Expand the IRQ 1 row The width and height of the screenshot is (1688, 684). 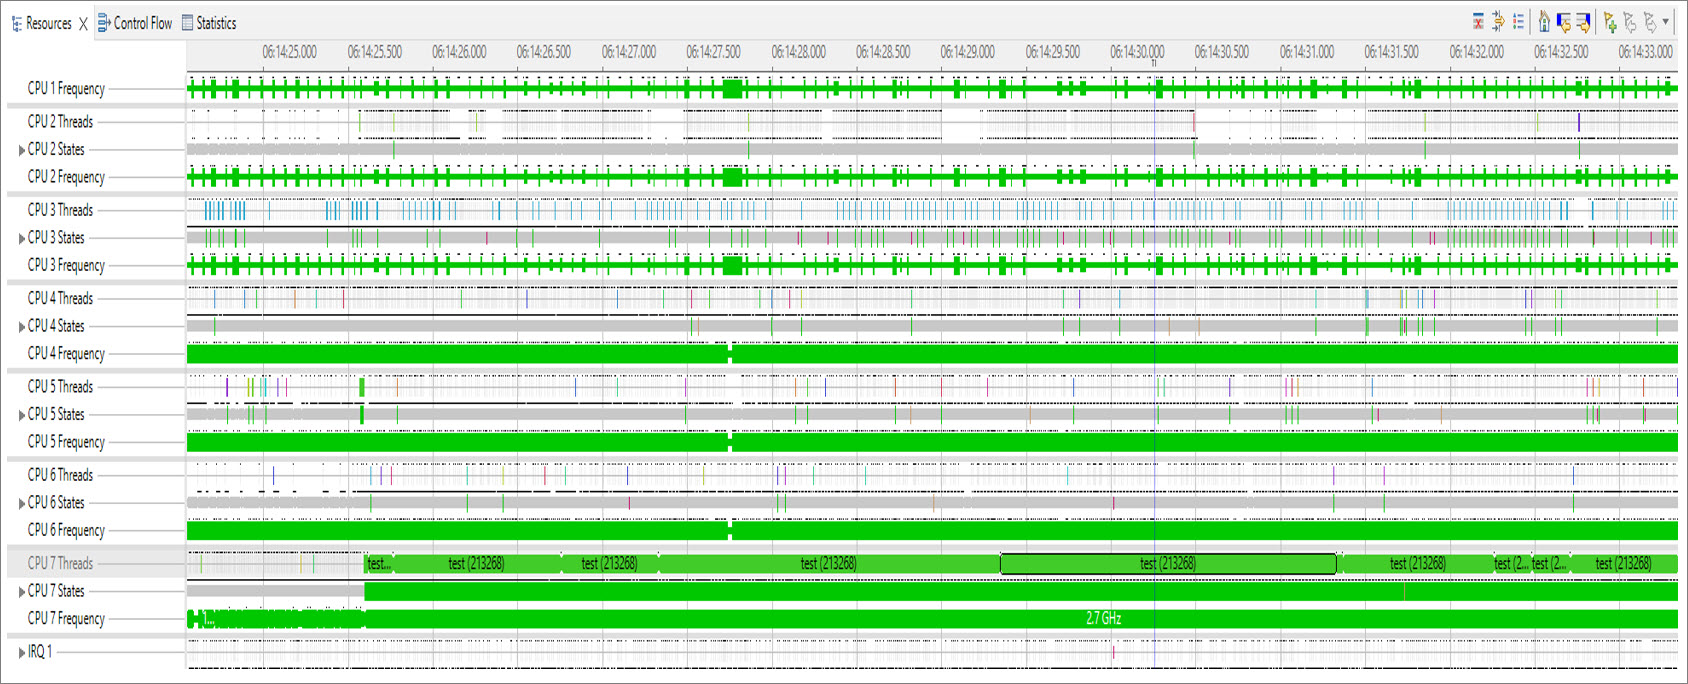tap(22, 652)
